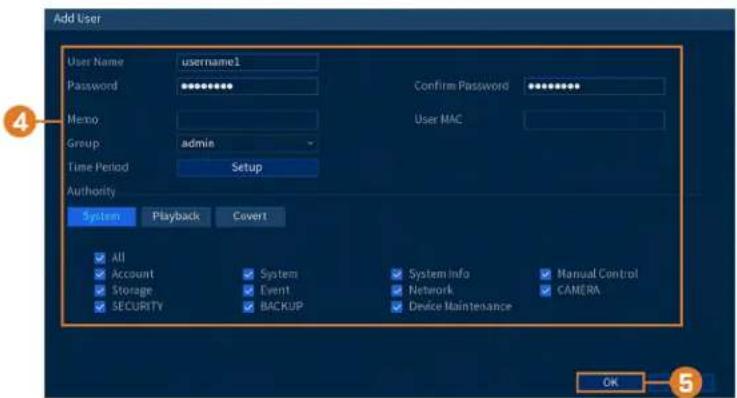Open the Group dropdown showing admin
The image size is (737, 398).
[247, 143]
